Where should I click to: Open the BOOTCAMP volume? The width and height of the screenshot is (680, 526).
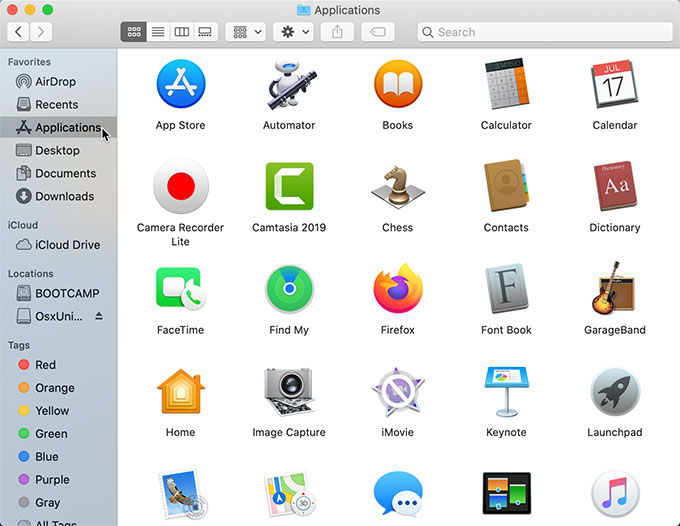[59, 294]
